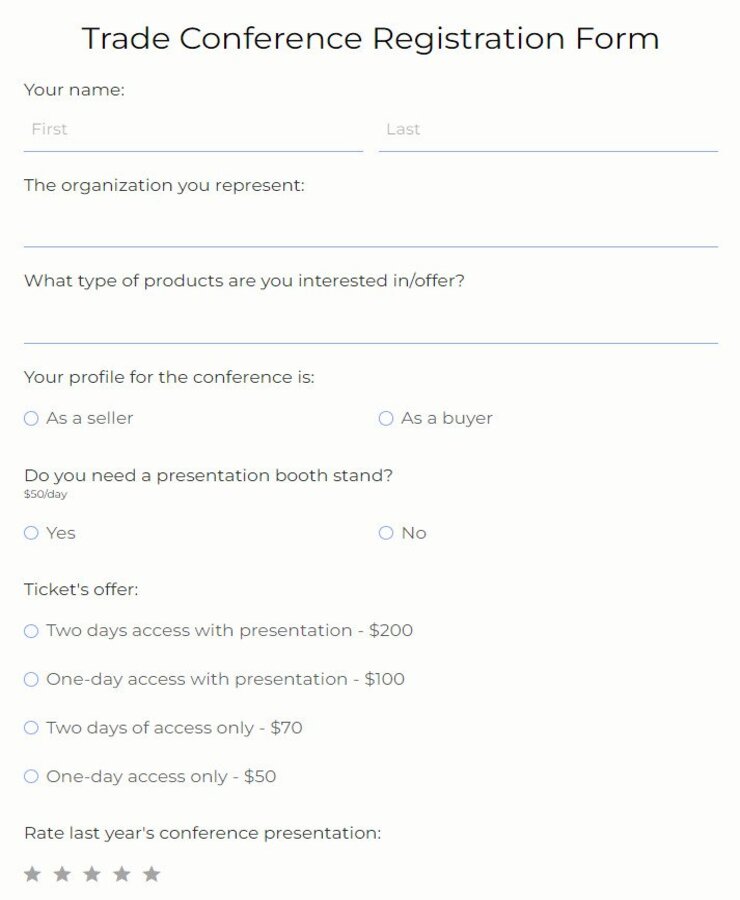Image resolution: width=740 pixels, height=900 pixels.
Task: Select 'As a seller' profile option
Action: 31,418
